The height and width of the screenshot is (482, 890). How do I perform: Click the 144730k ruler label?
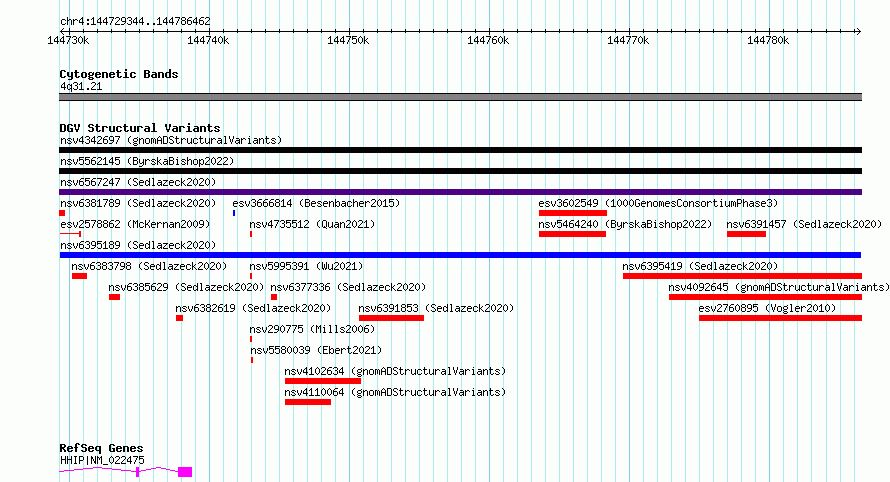click(x=68, y=40)
